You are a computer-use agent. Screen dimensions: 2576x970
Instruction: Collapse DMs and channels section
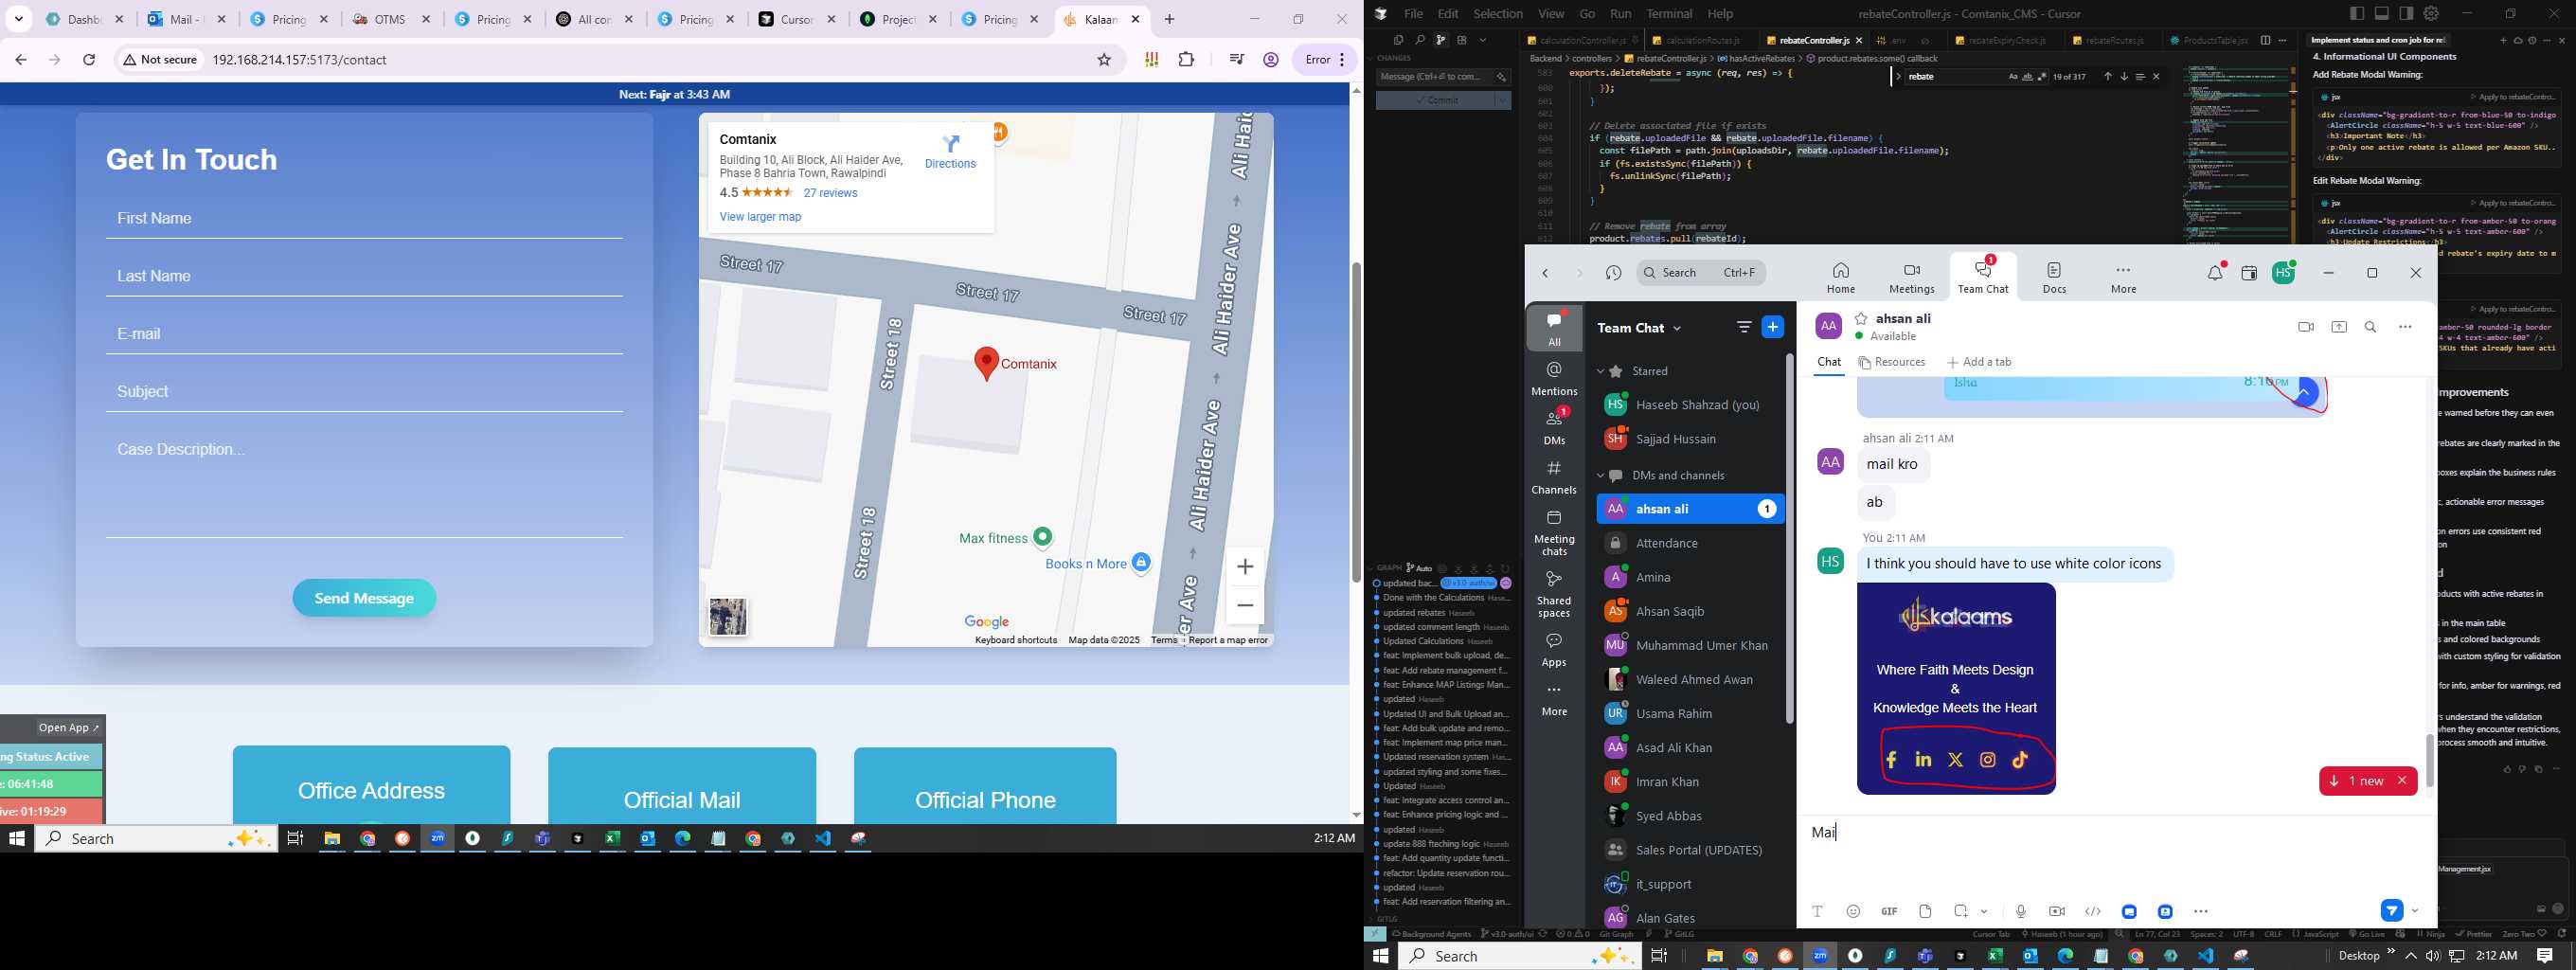pyautogui.click(x=1600, y=475)
